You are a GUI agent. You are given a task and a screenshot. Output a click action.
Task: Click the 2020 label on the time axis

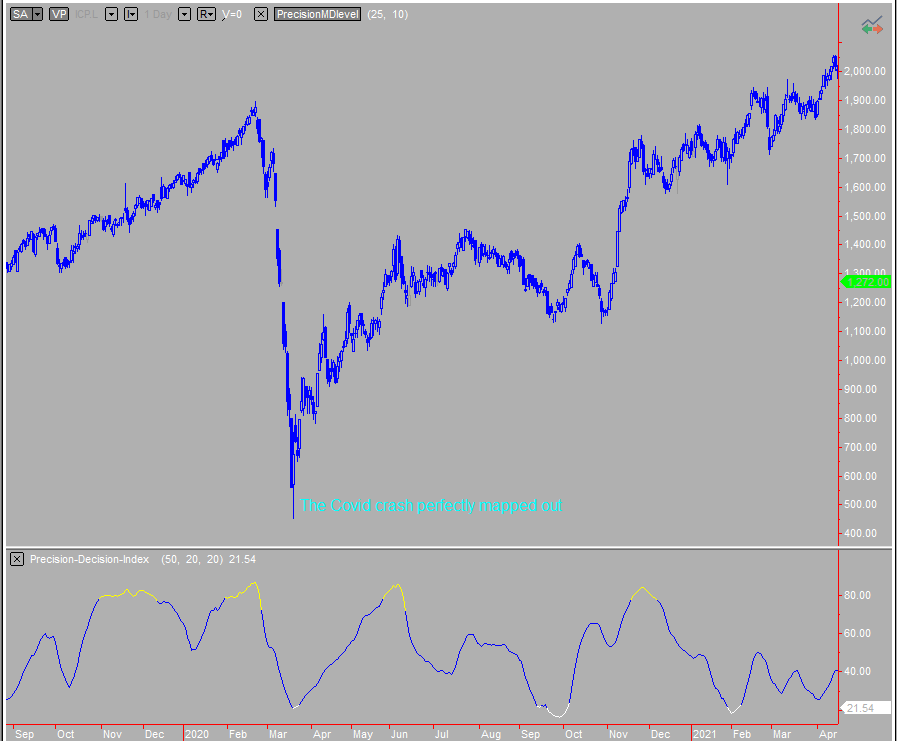click(x=197, y=733)
